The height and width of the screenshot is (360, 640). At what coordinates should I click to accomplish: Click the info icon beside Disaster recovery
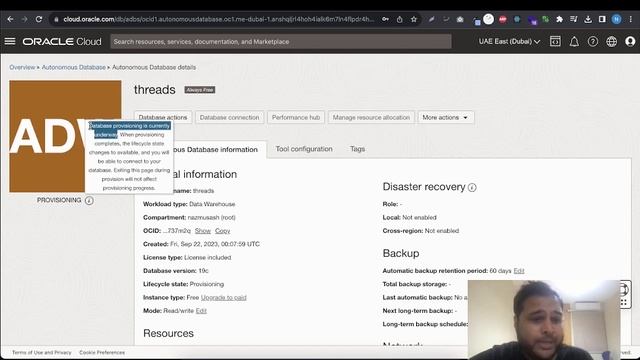click(472, 187)
